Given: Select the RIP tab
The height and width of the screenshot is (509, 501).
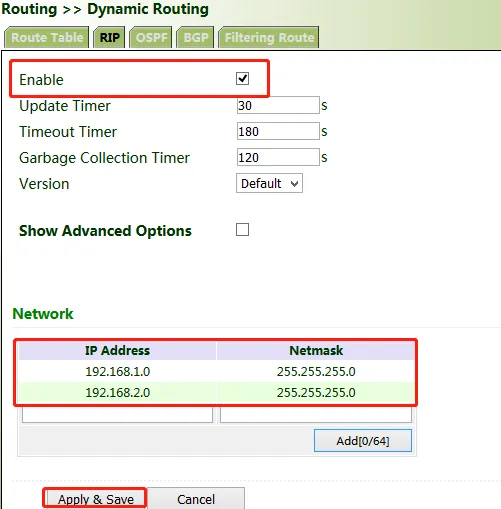Looking at the screenshot, I should pos(109,37).
